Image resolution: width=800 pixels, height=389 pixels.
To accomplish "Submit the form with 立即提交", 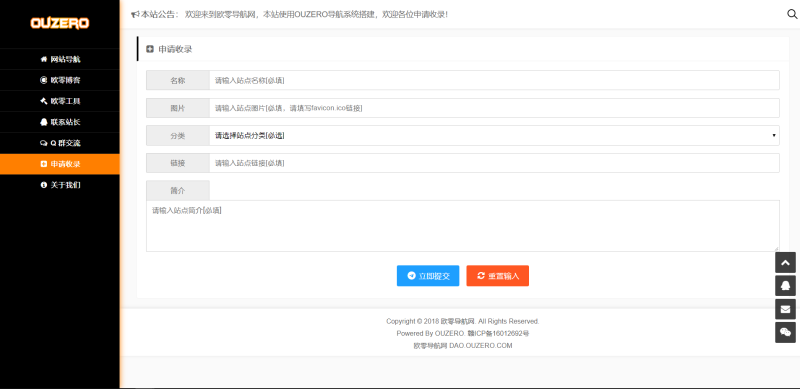I will point(428,276).
